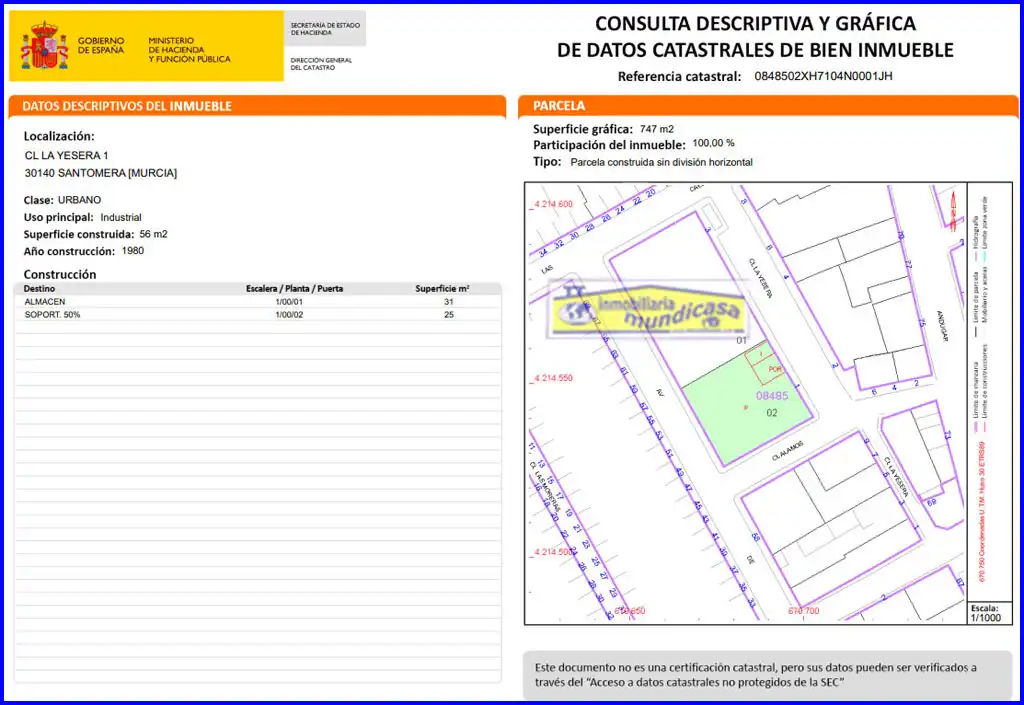Click the "CONSULTA DESCRIPTIVA Y GRÁFICA" title line
Image resolution: width=1024 pixels, height=705 pixels.
click(755, 24)
